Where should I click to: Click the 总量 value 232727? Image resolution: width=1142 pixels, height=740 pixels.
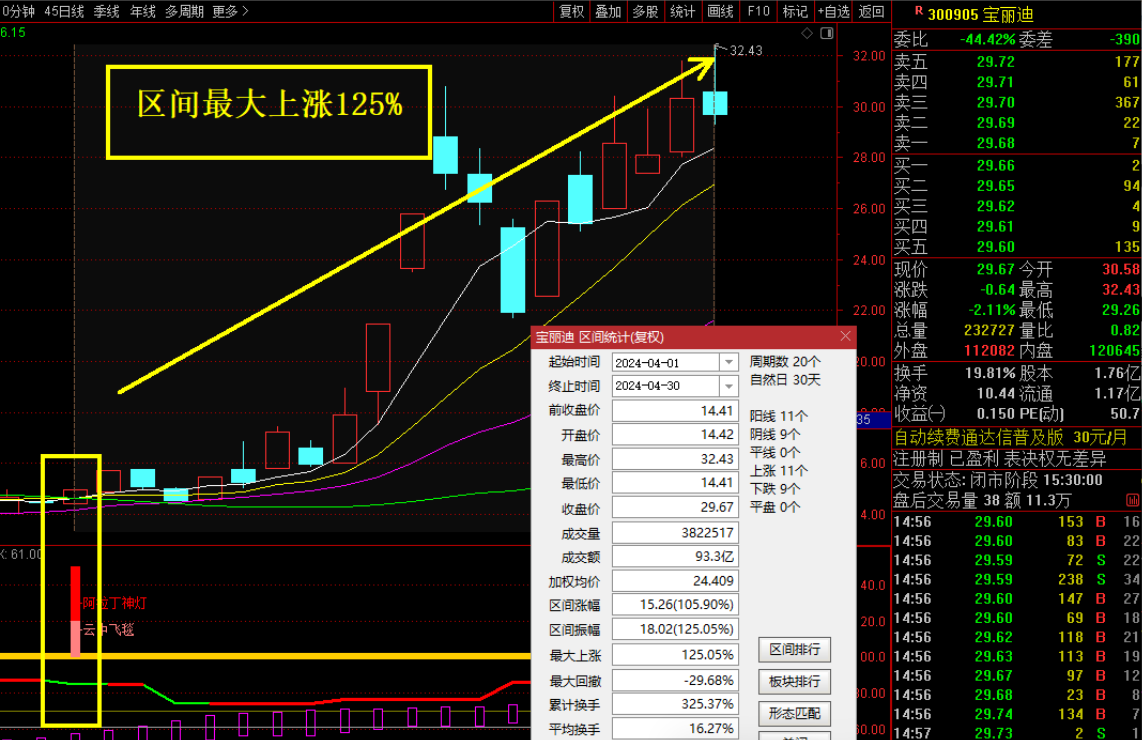tap(989, 330)
